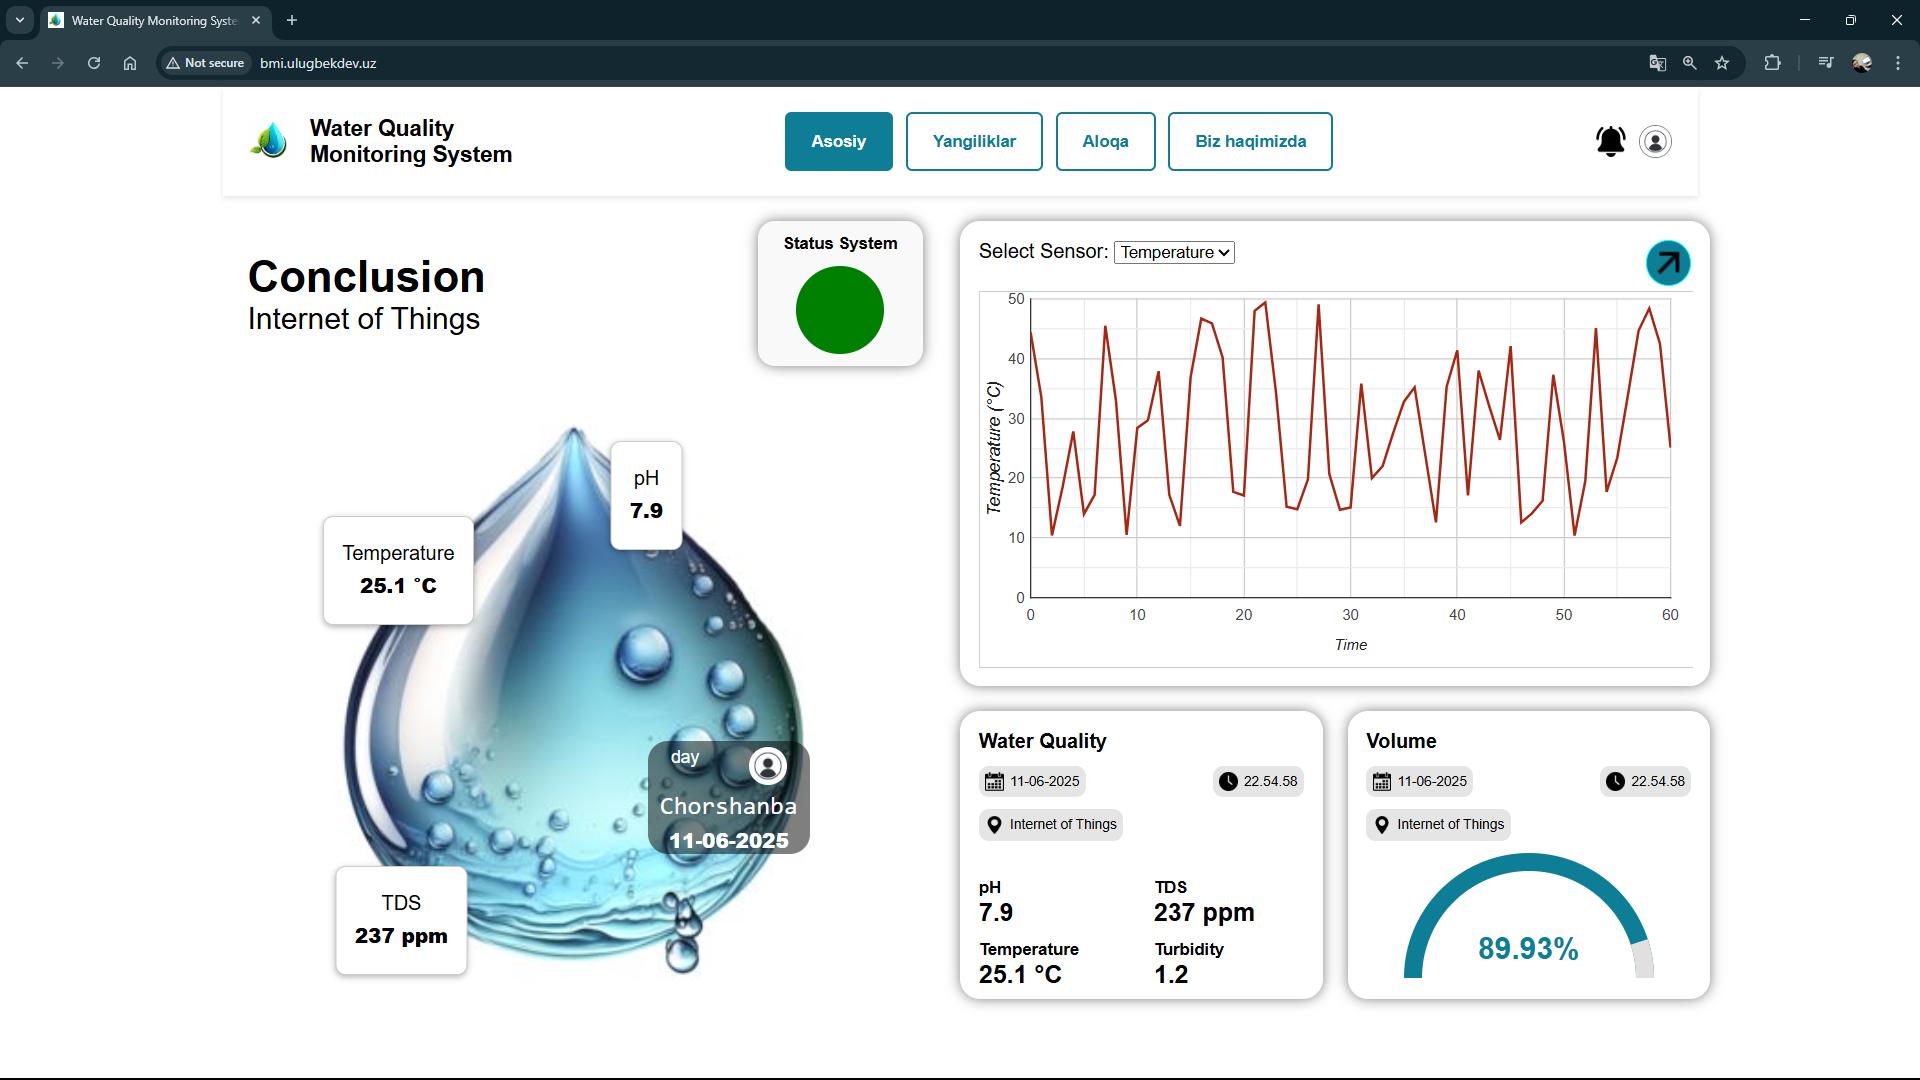This screenshot has width=1920, height=1080.
Task: Open the Yangiliklar menu item
Action: coord(973,141)
